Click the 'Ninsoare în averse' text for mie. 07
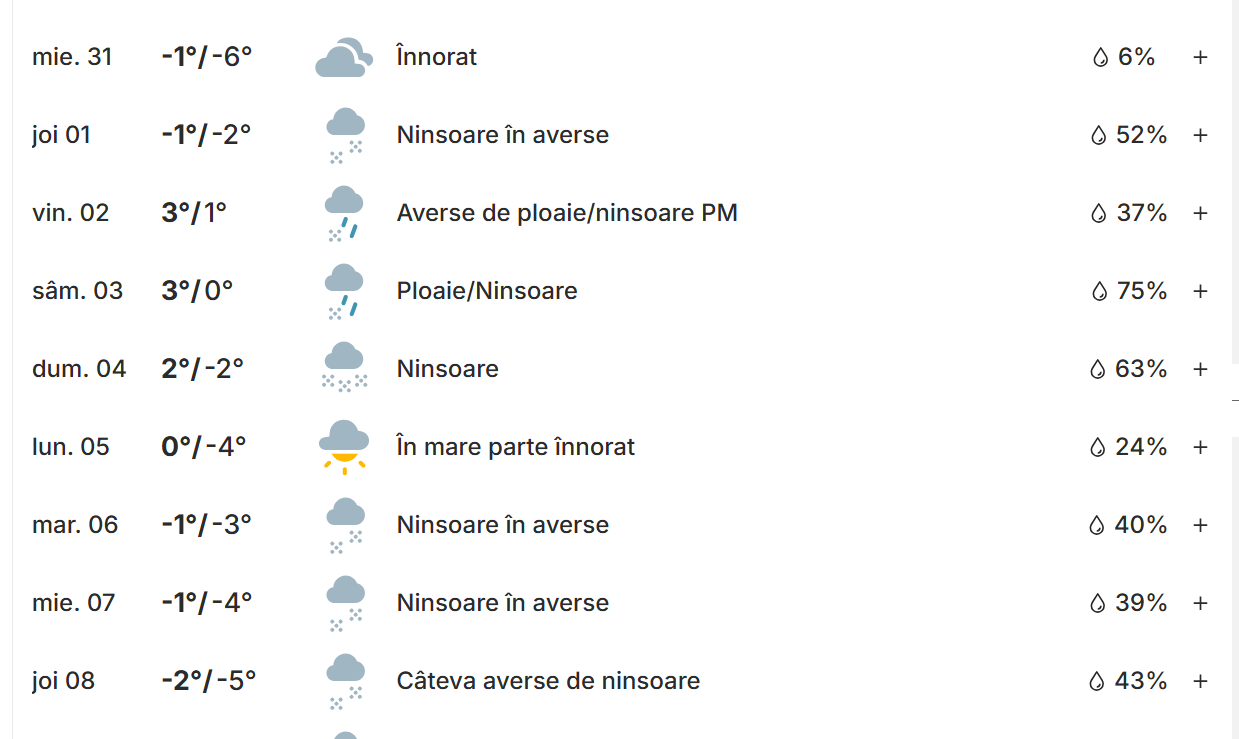The width and height of the screenshot is (1239, 739). point(502,603)
